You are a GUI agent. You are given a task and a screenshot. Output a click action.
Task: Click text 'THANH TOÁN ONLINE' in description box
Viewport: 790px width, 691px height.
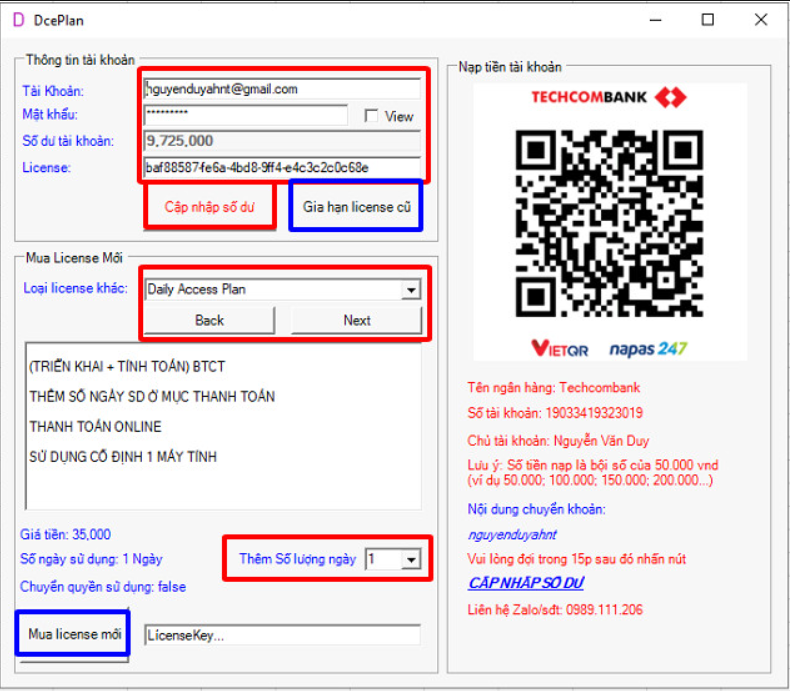[95, 427]
